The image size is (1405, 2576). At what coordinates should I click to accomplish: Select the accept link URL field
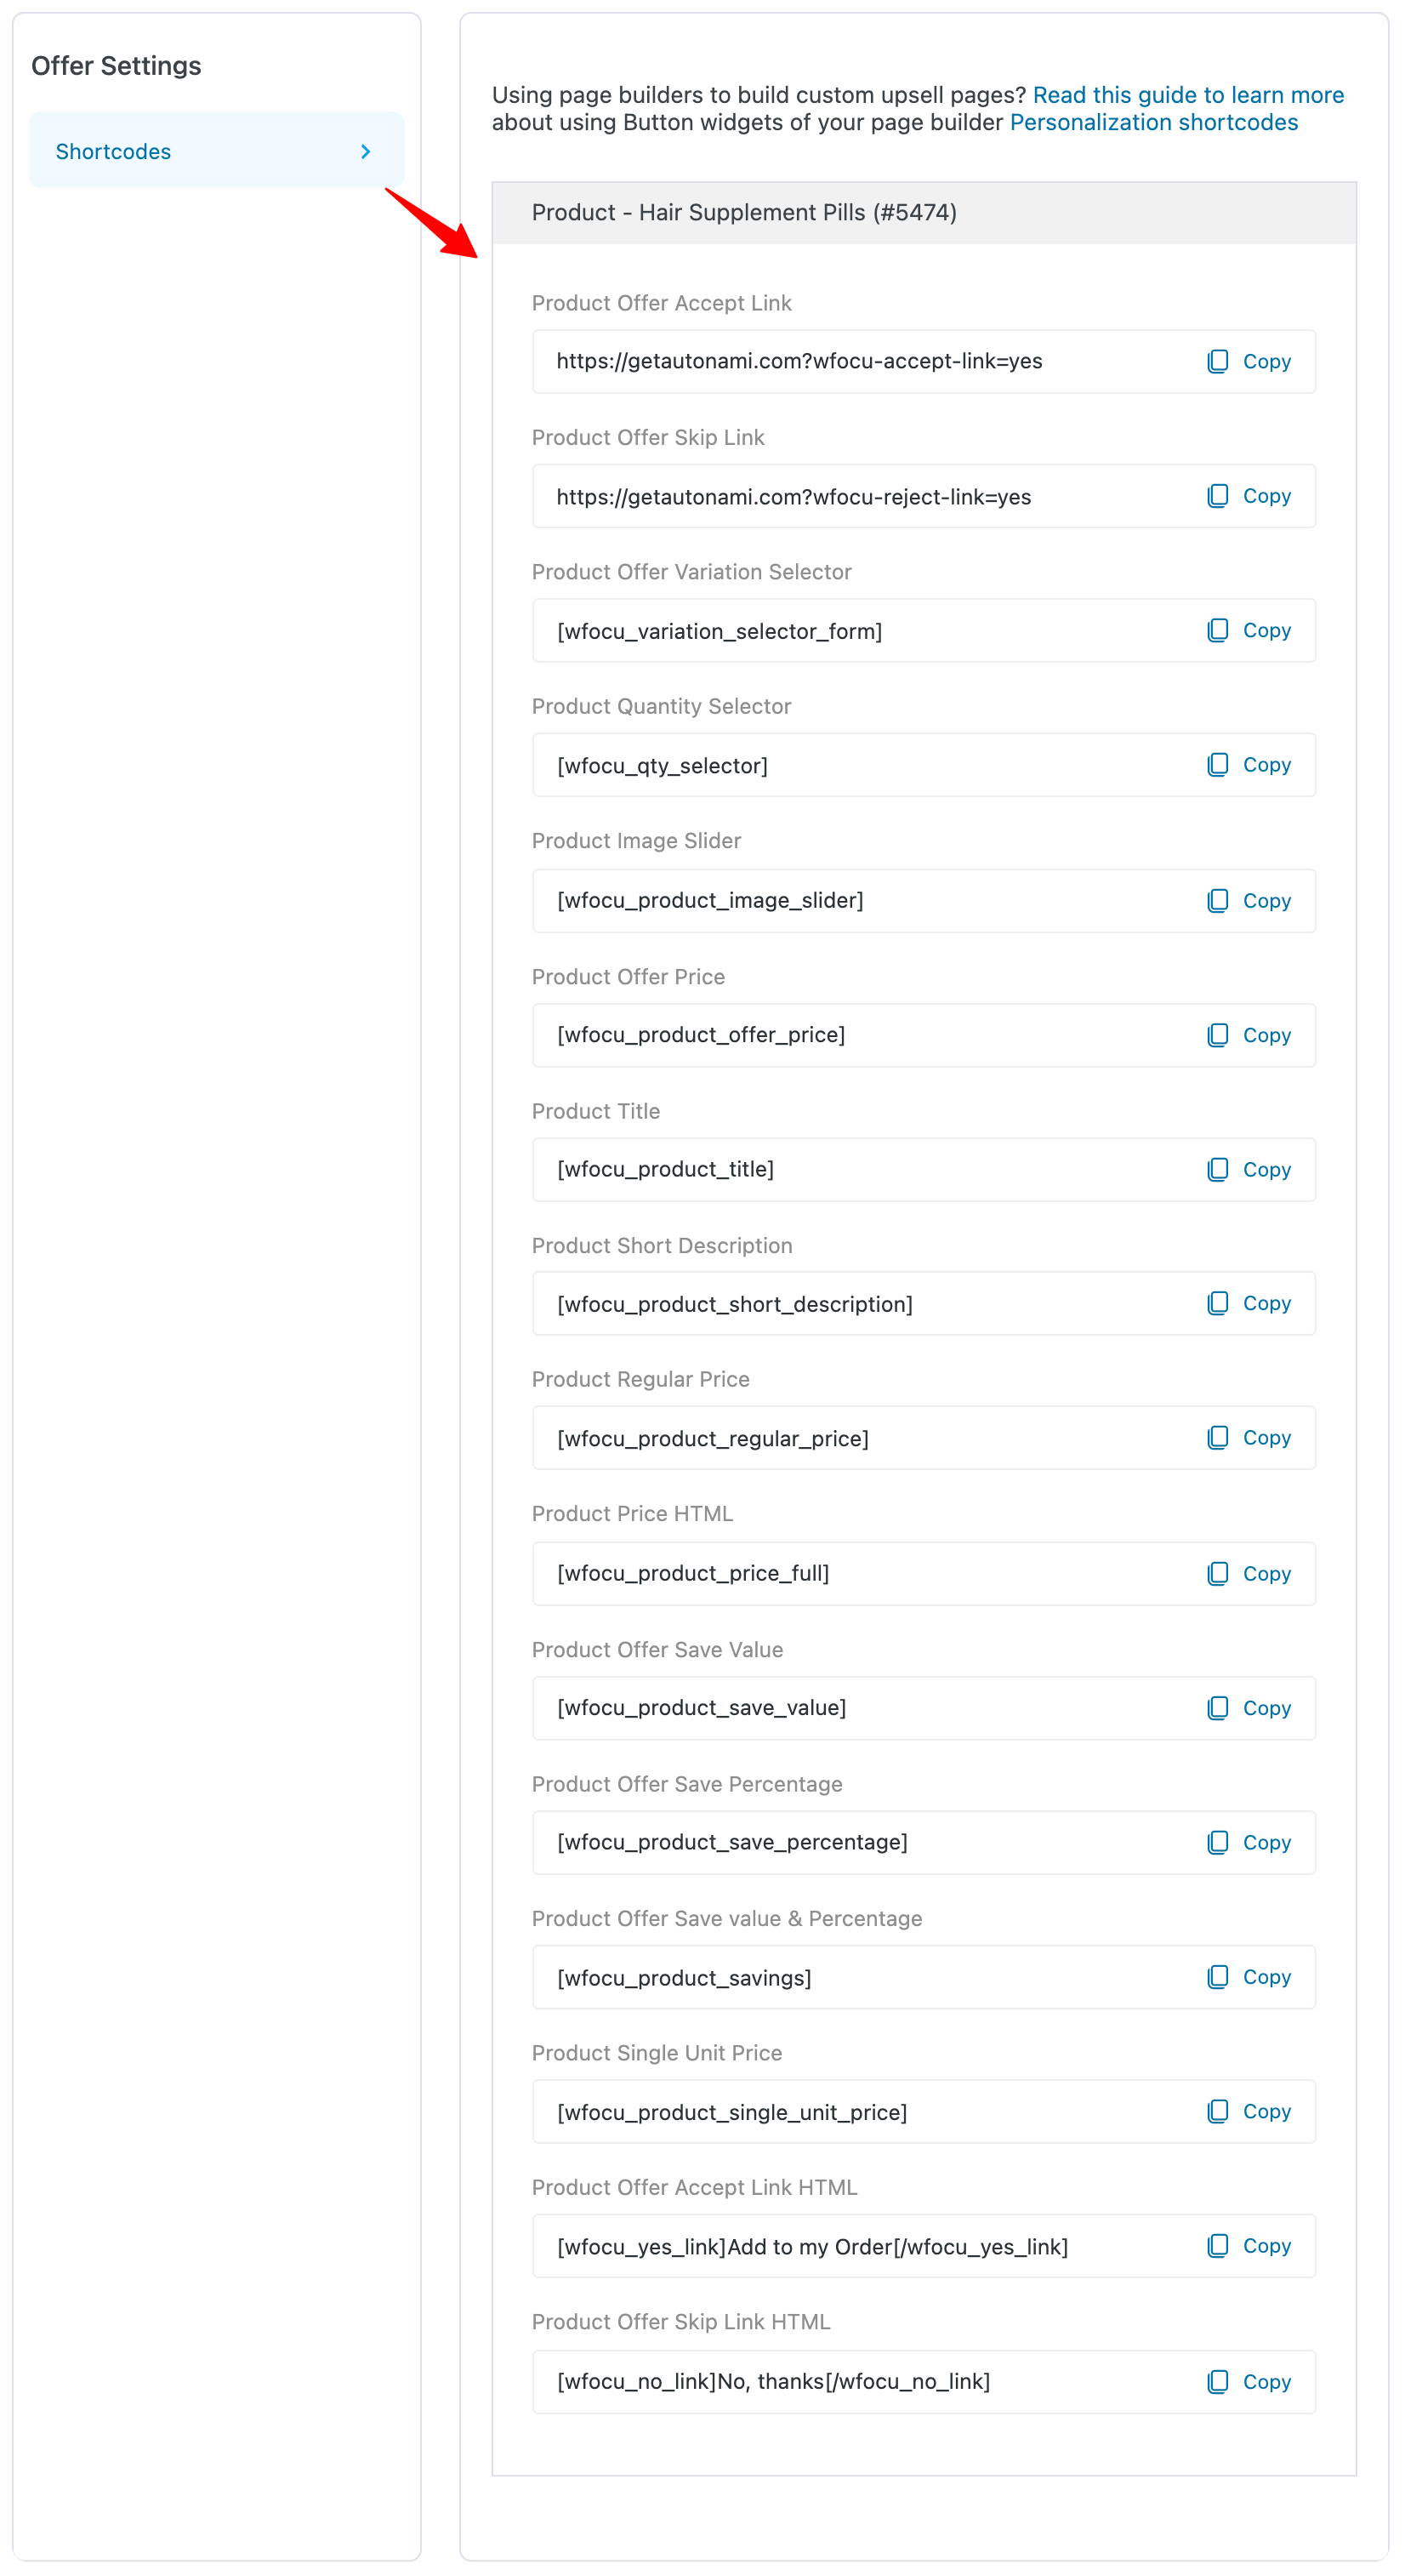(800, 361)
